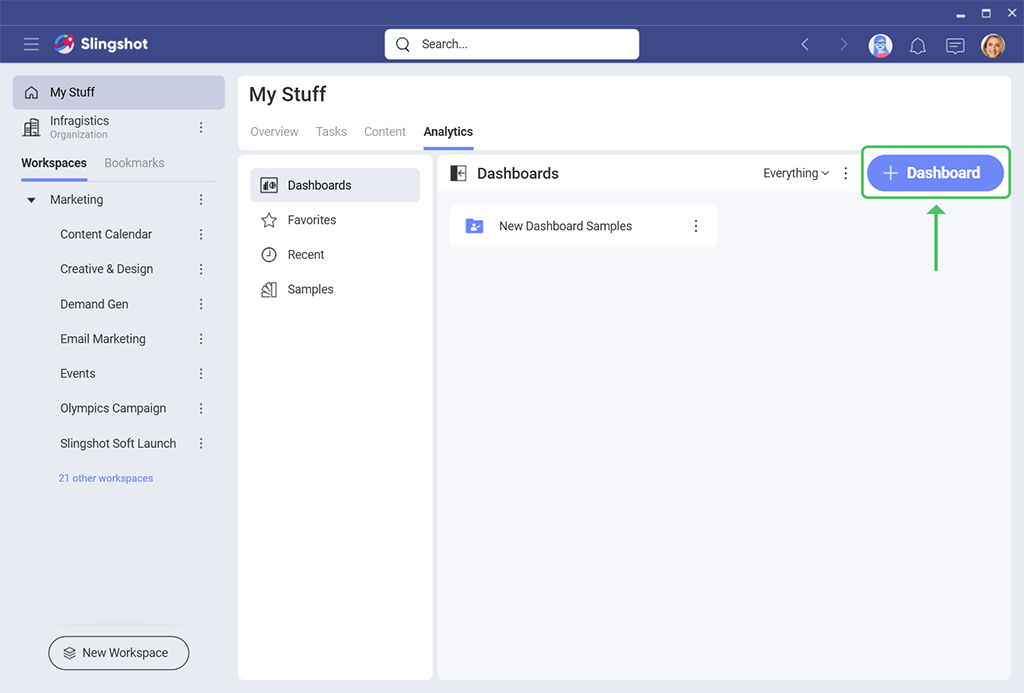Select the Workspaces tab
Image resolution: width=1024 pixels, height=693 pixels.
(x=54, y=163)
